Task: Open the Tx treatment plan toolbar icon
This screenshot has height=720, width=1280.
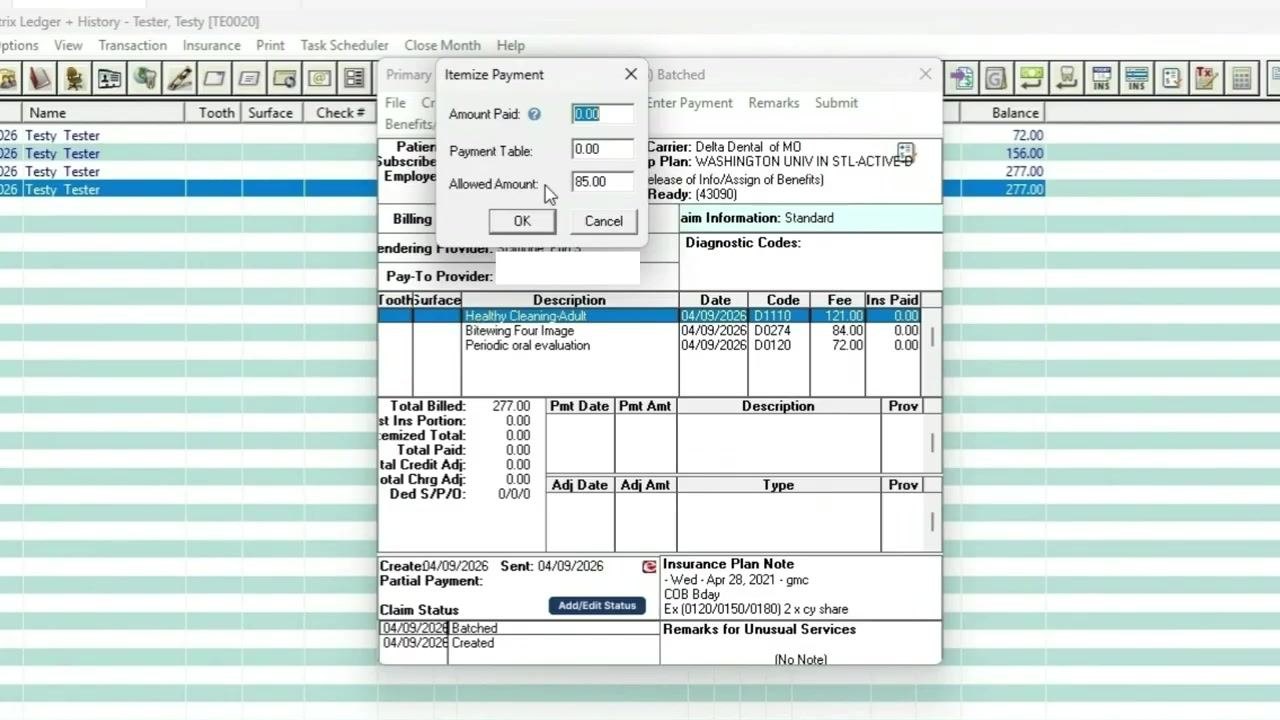Action: (x=1206, y=77)
